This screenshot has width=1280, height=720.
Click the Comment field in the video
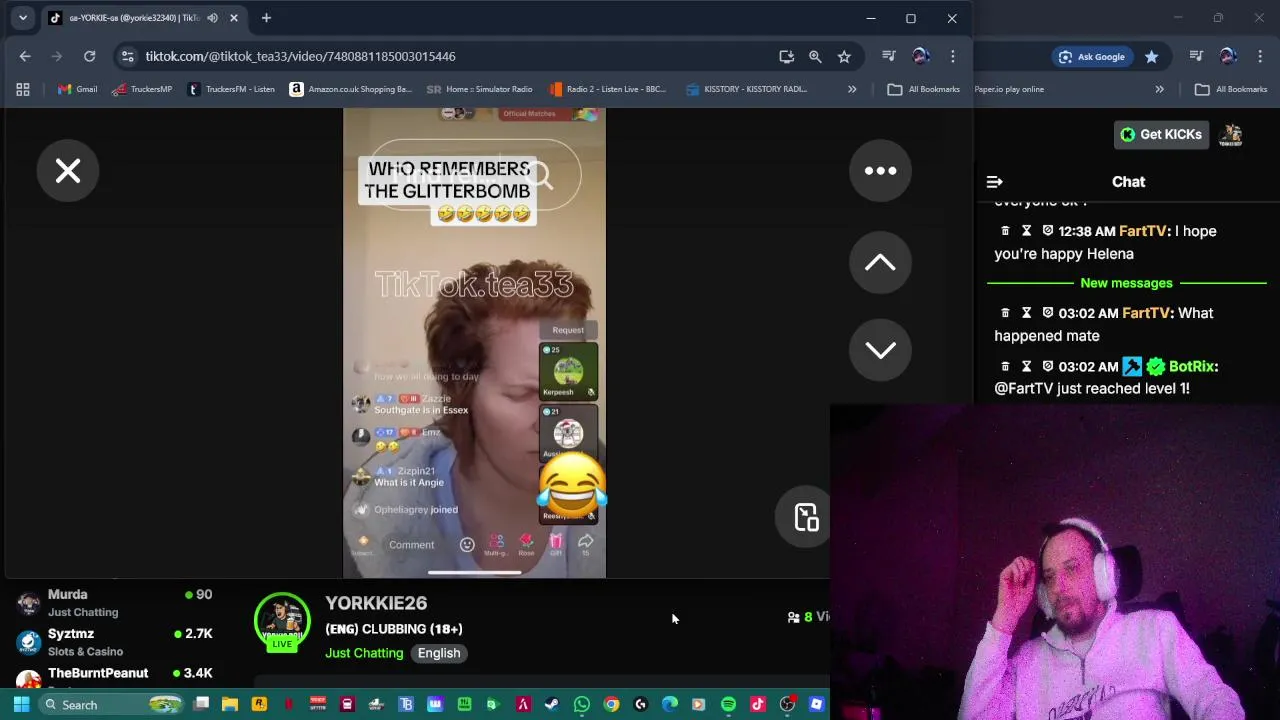pos(412,545)
